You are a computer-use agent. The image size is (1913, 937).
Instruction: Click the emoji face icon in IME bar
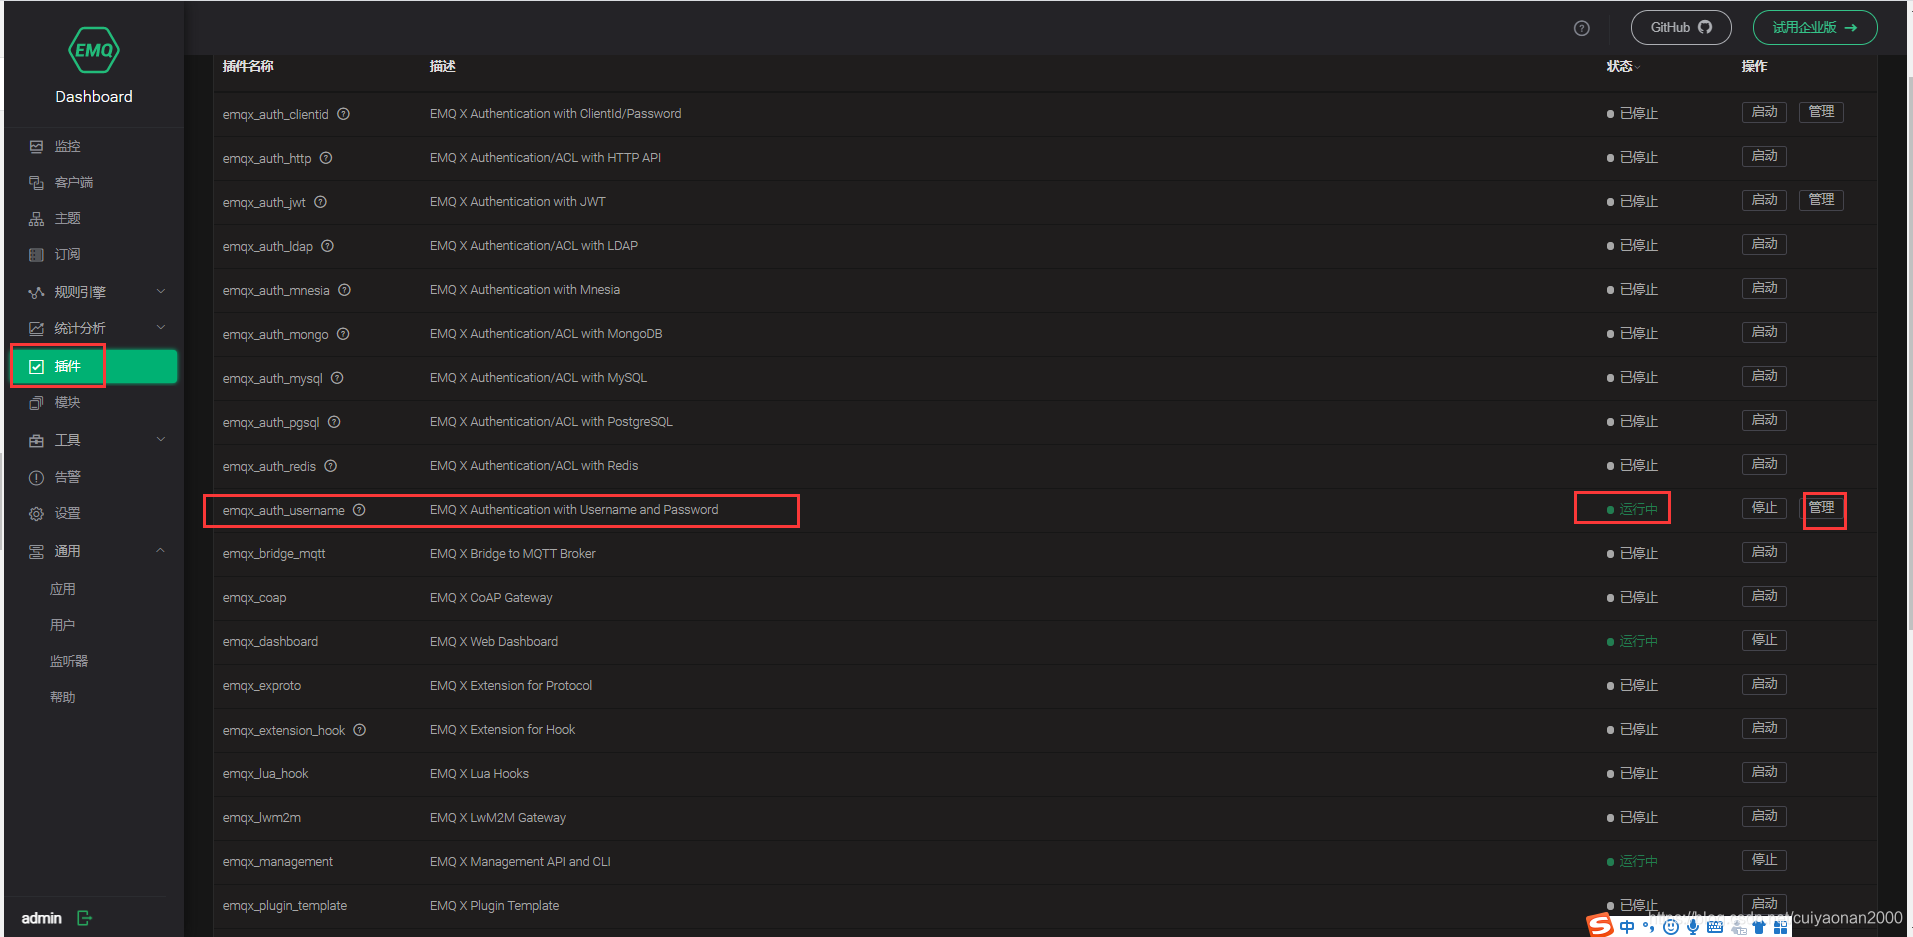click(x=1671, y=927)
